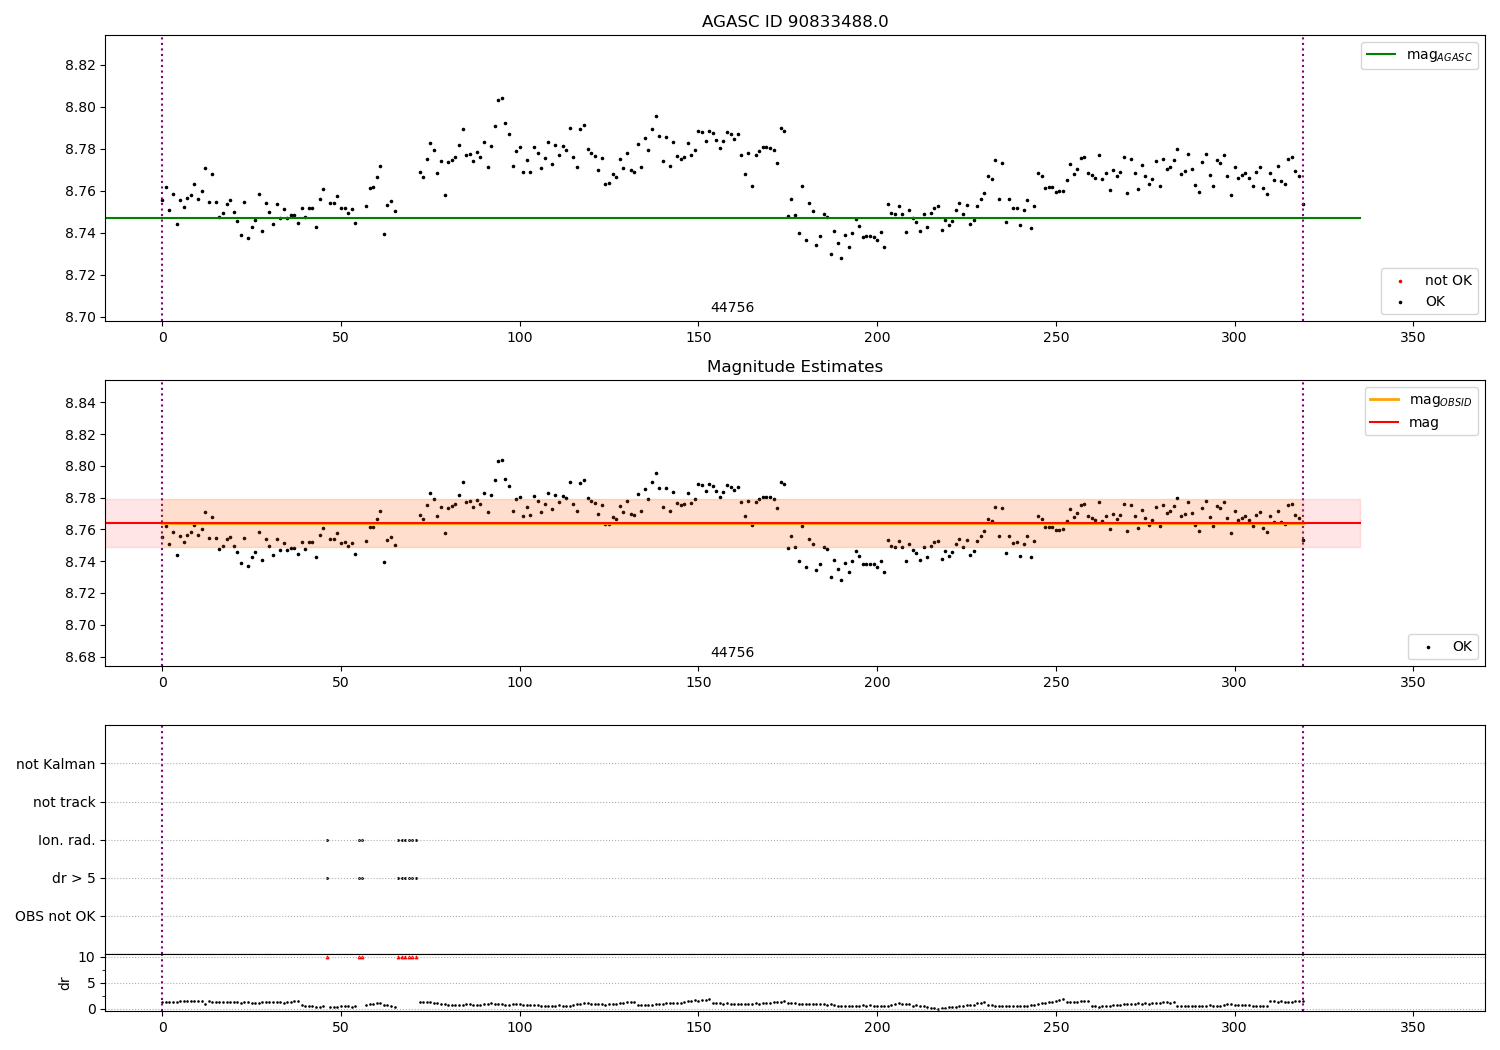Viewport: 1500px width, 1050px height.
Task: Click the 10 tick label on the dr axis
Action: tap(87, 957)
